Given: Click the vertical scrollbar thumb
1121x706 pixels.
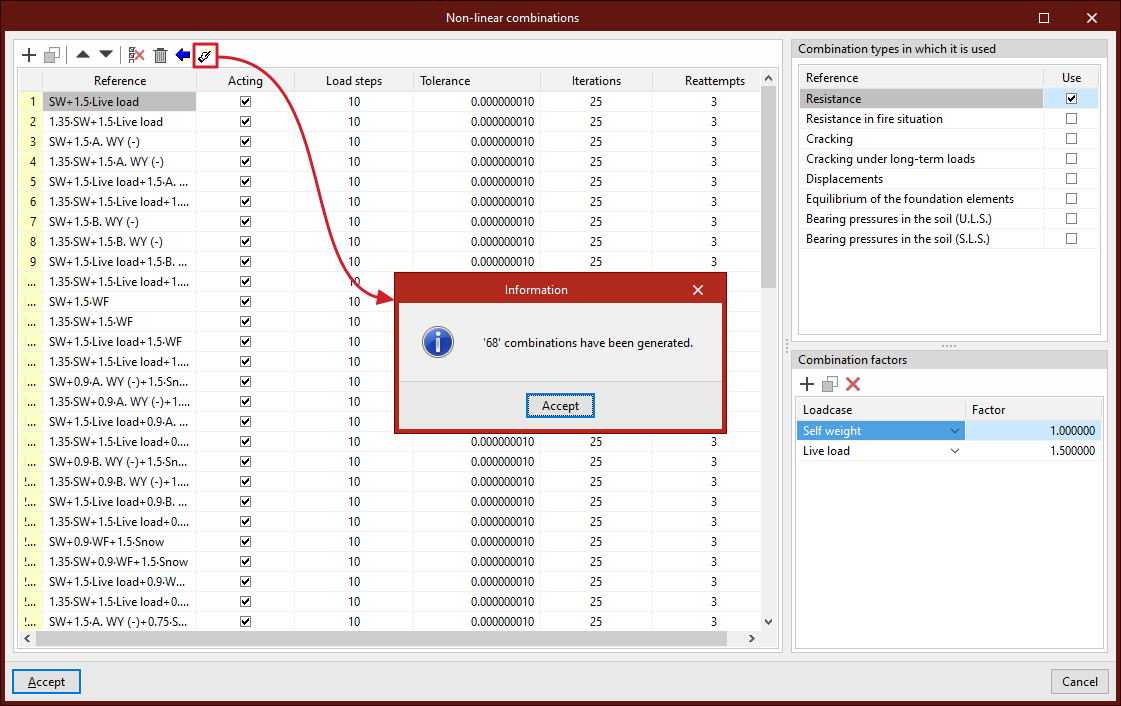Looking at the screenshot, I should [x=769, y=187].
